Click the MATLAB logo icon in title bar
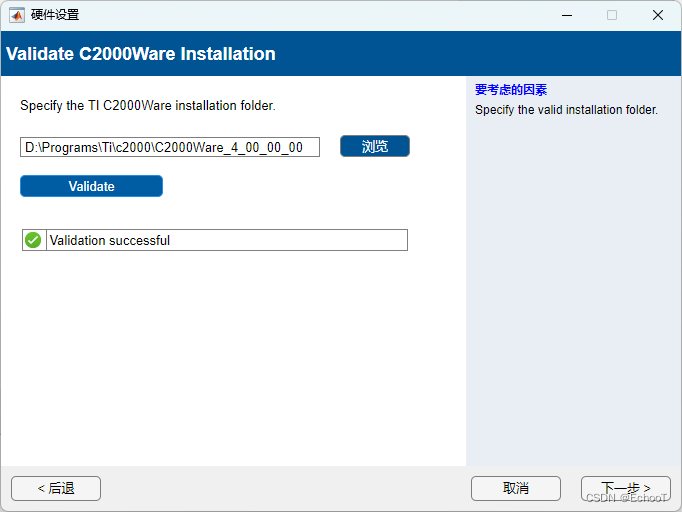This screenshot has width=682, height=512. [17, 15]
